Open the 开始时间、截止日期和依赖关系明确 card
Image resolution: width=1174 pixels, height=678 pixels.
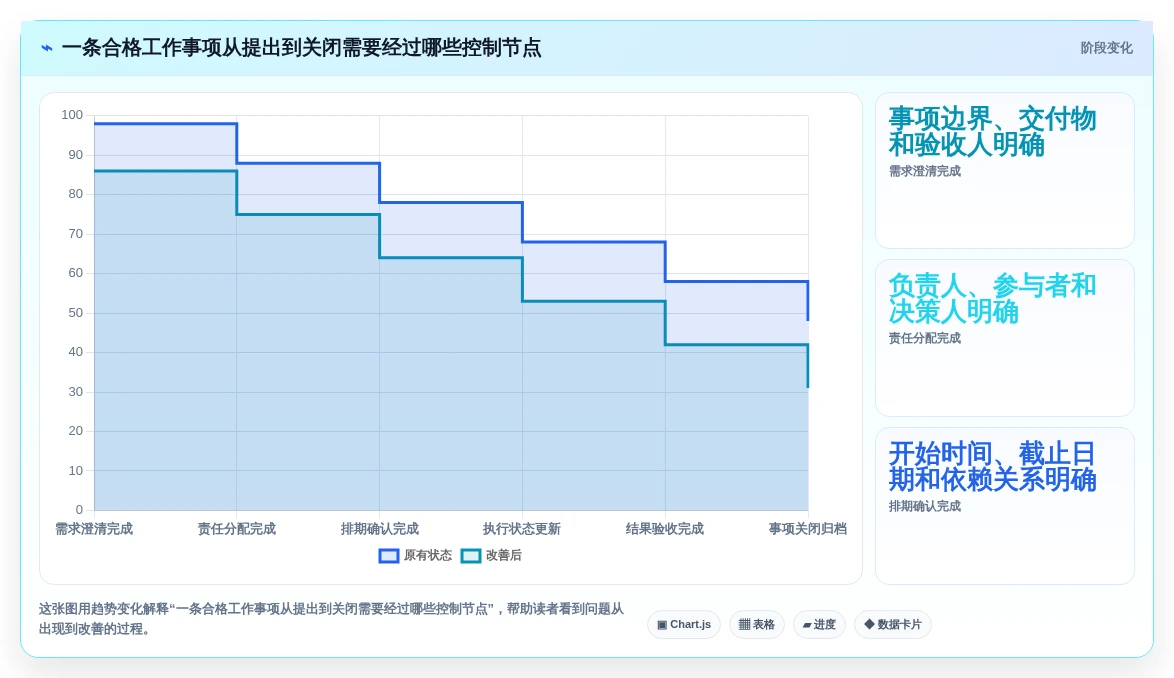tap(1005, 506)
